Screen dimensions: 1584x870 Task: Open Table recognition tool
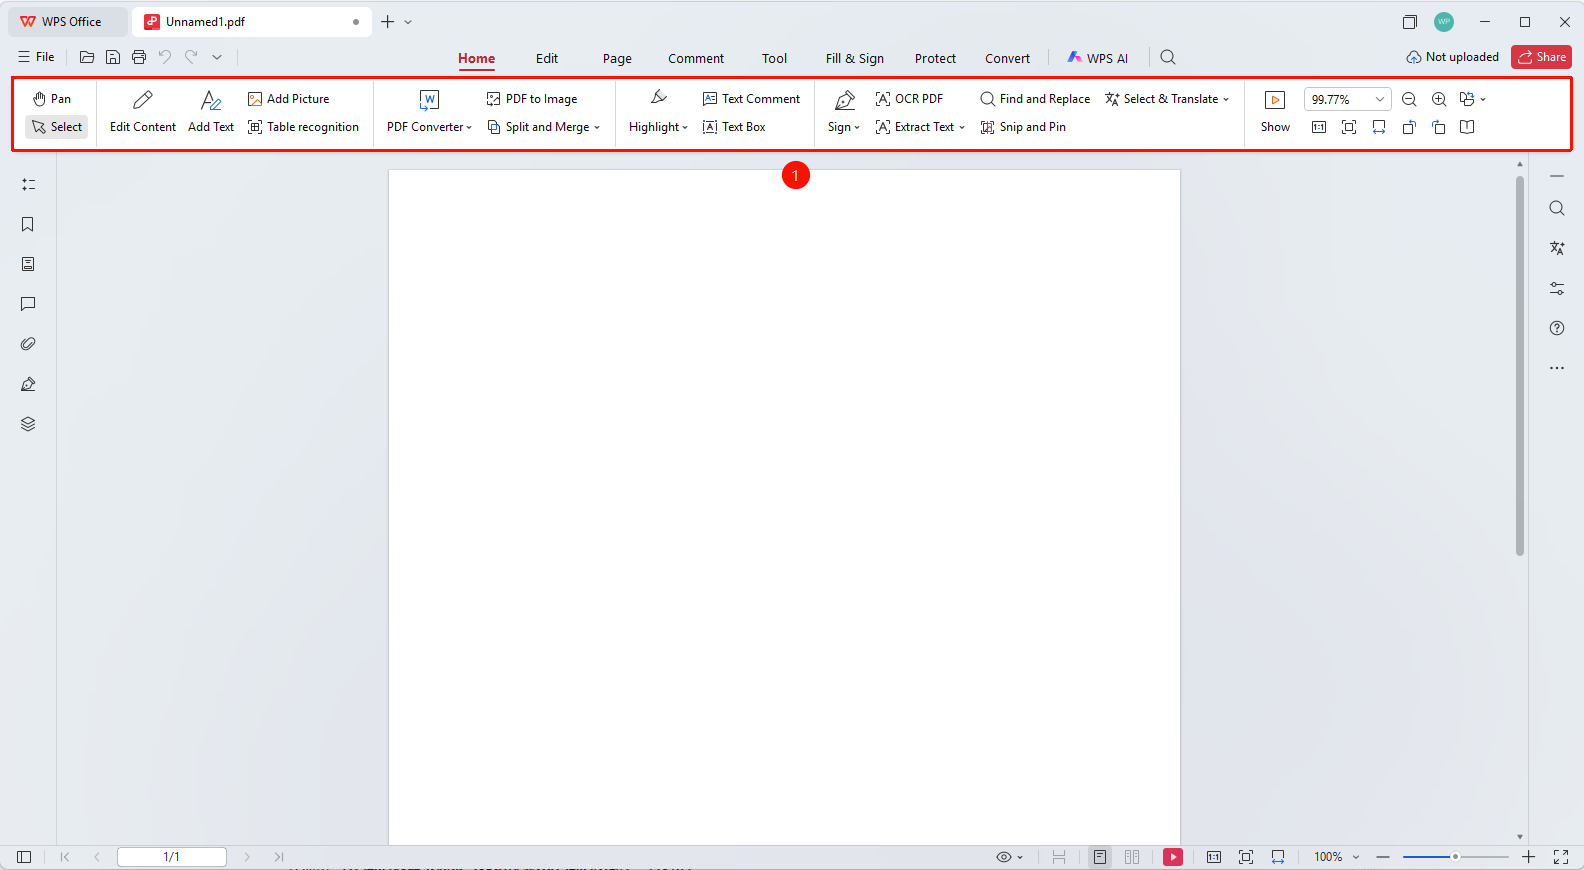coord(303,127)
